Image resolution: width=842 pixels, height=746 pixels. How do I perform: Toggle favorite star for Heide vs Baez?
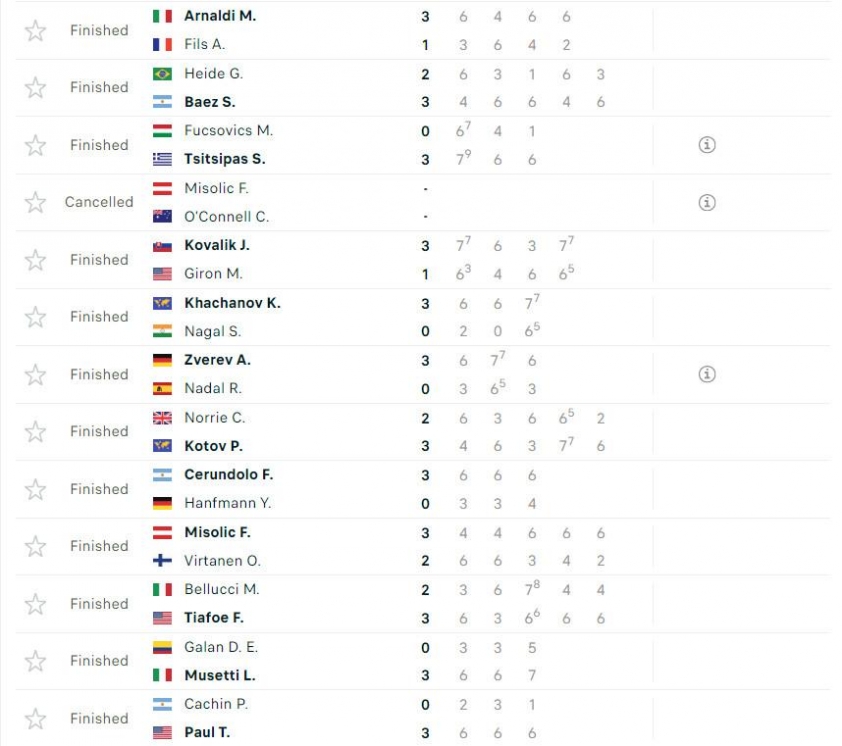click(35, 88)
